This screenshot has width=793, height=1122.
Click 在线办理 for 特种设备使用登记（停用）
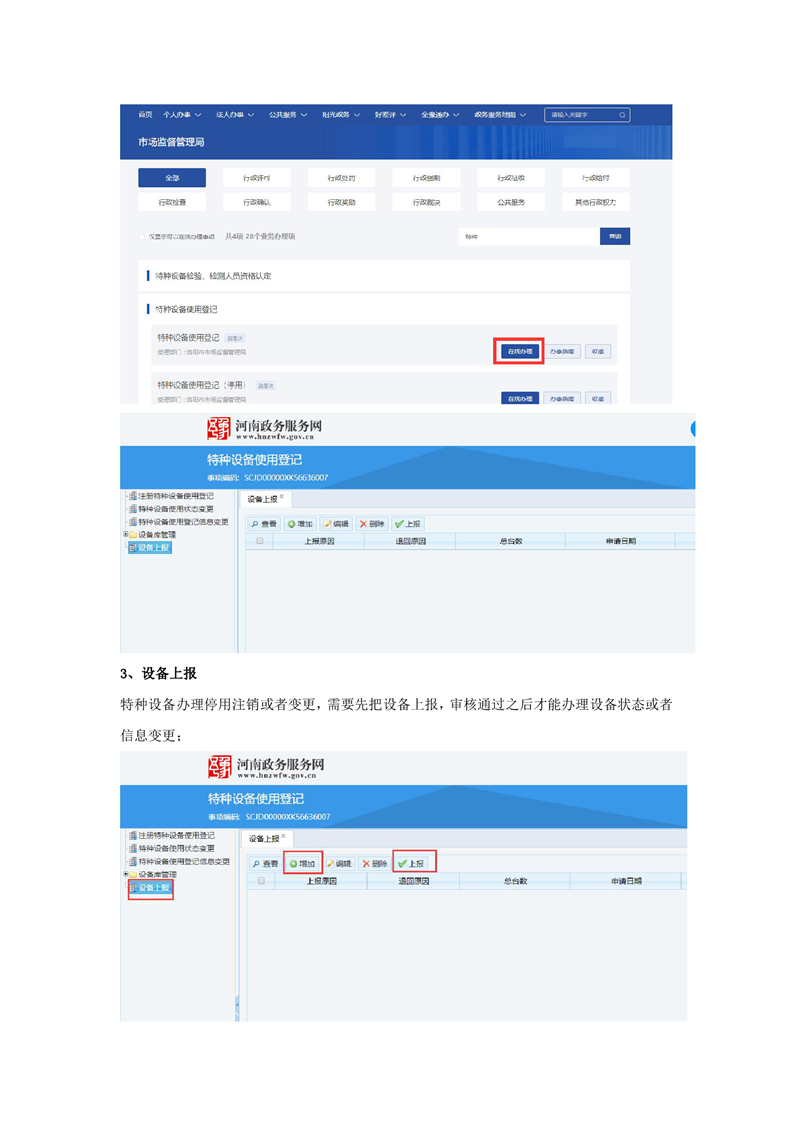pos(520,398)
